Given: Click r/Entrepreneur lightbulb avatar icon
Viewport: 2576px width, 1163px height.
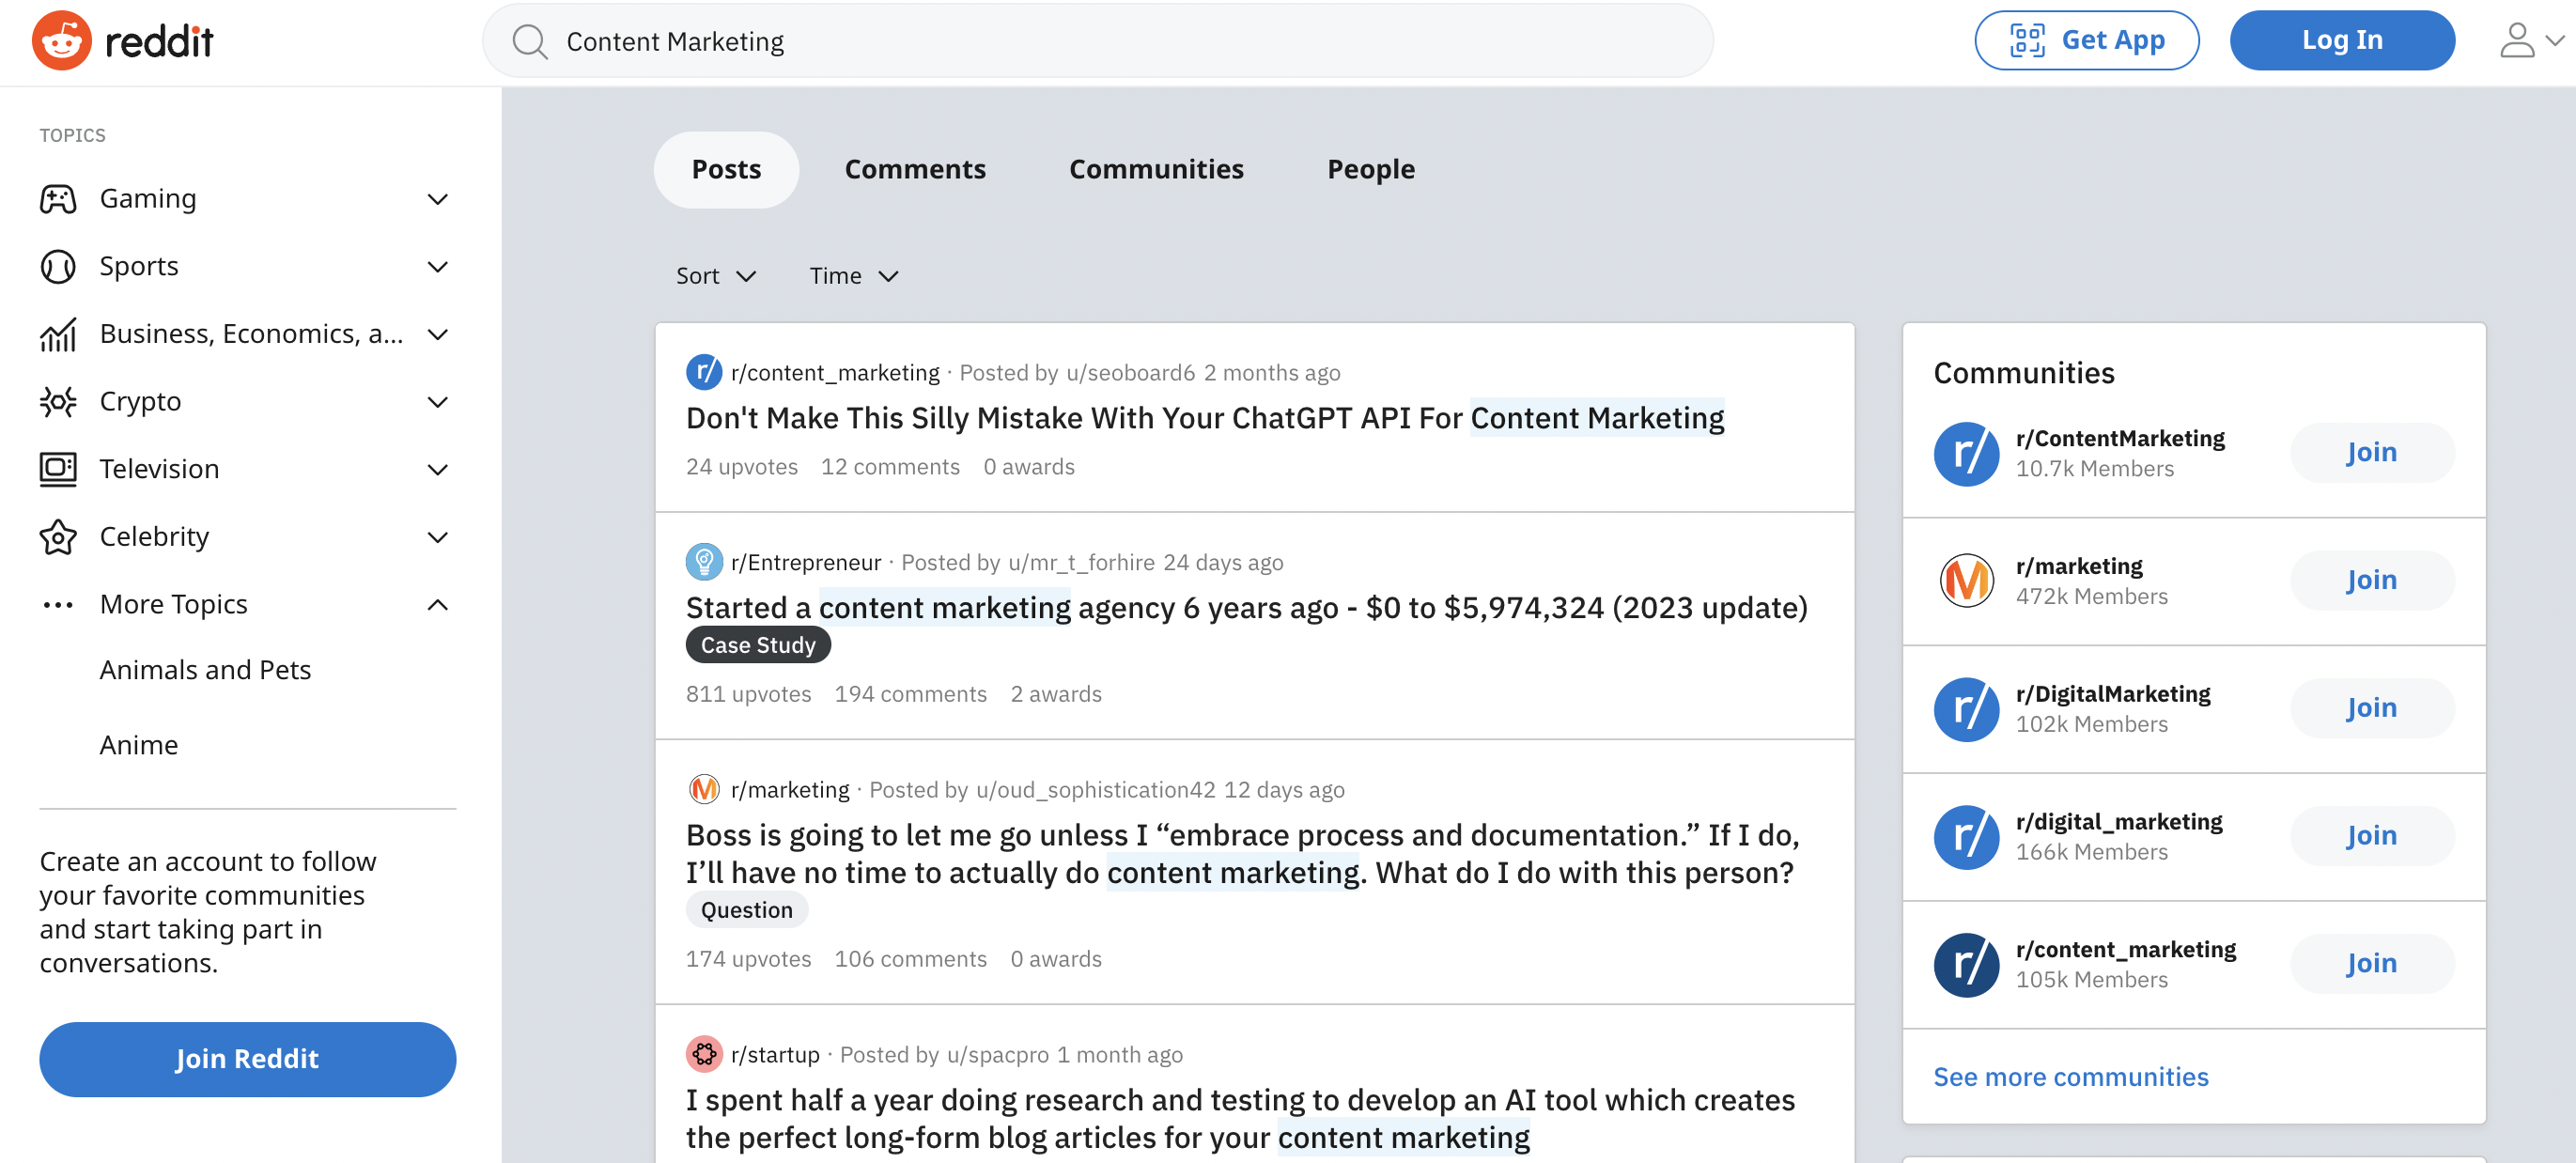Looking at the screenshot, I should (x=703, y=562).
